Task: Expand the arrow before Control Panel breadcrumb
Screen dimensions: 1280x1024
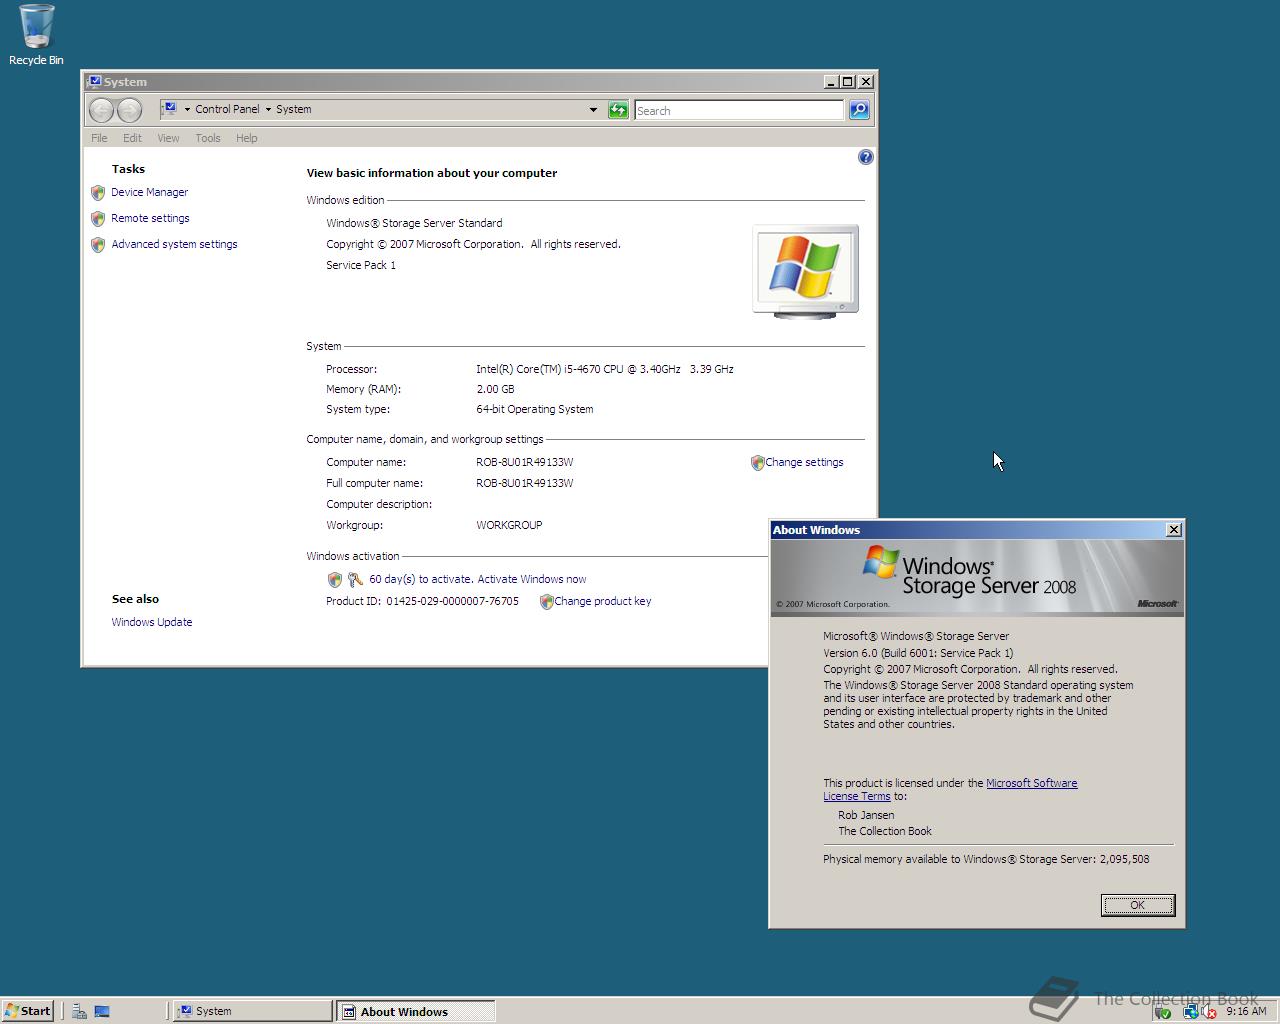Action: click(187, 110)
